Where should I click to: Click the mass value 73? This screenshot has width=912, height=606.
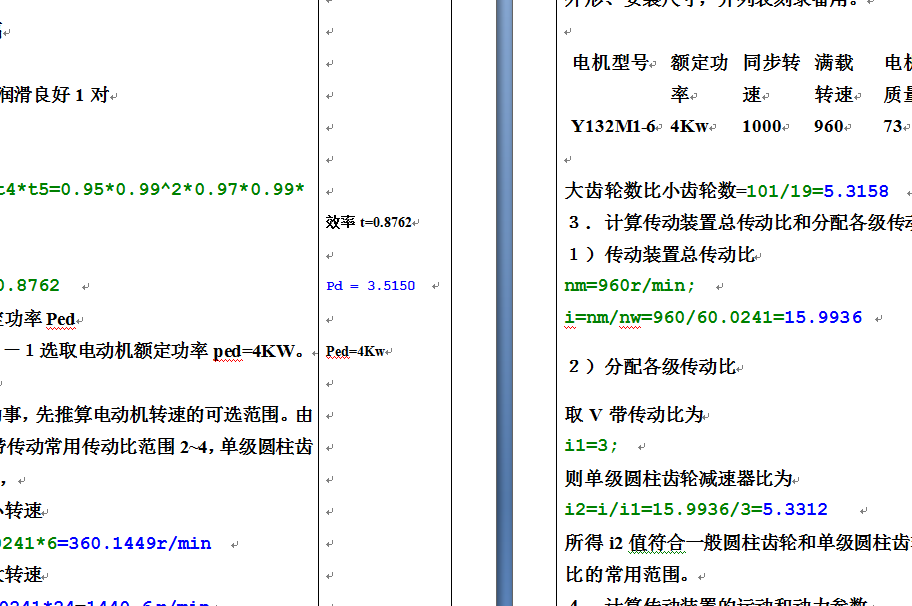tap(893, 126)
